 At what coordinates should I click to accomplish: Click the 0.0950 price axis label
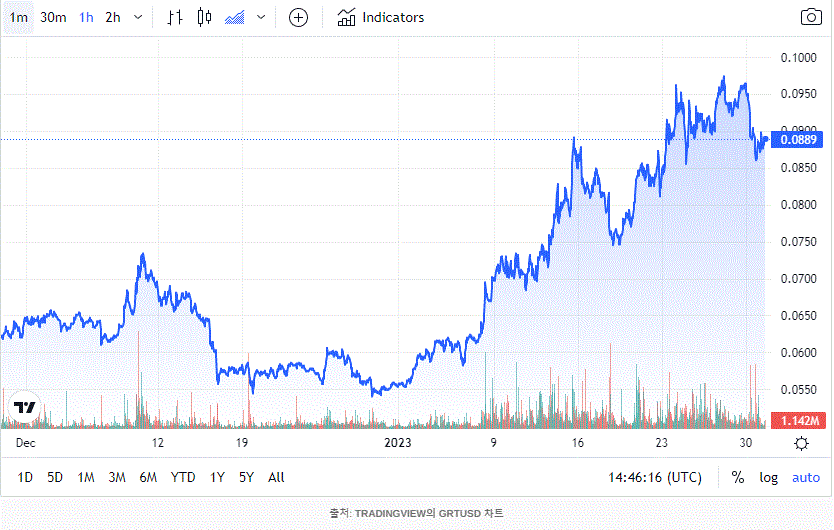pos(798,94)
